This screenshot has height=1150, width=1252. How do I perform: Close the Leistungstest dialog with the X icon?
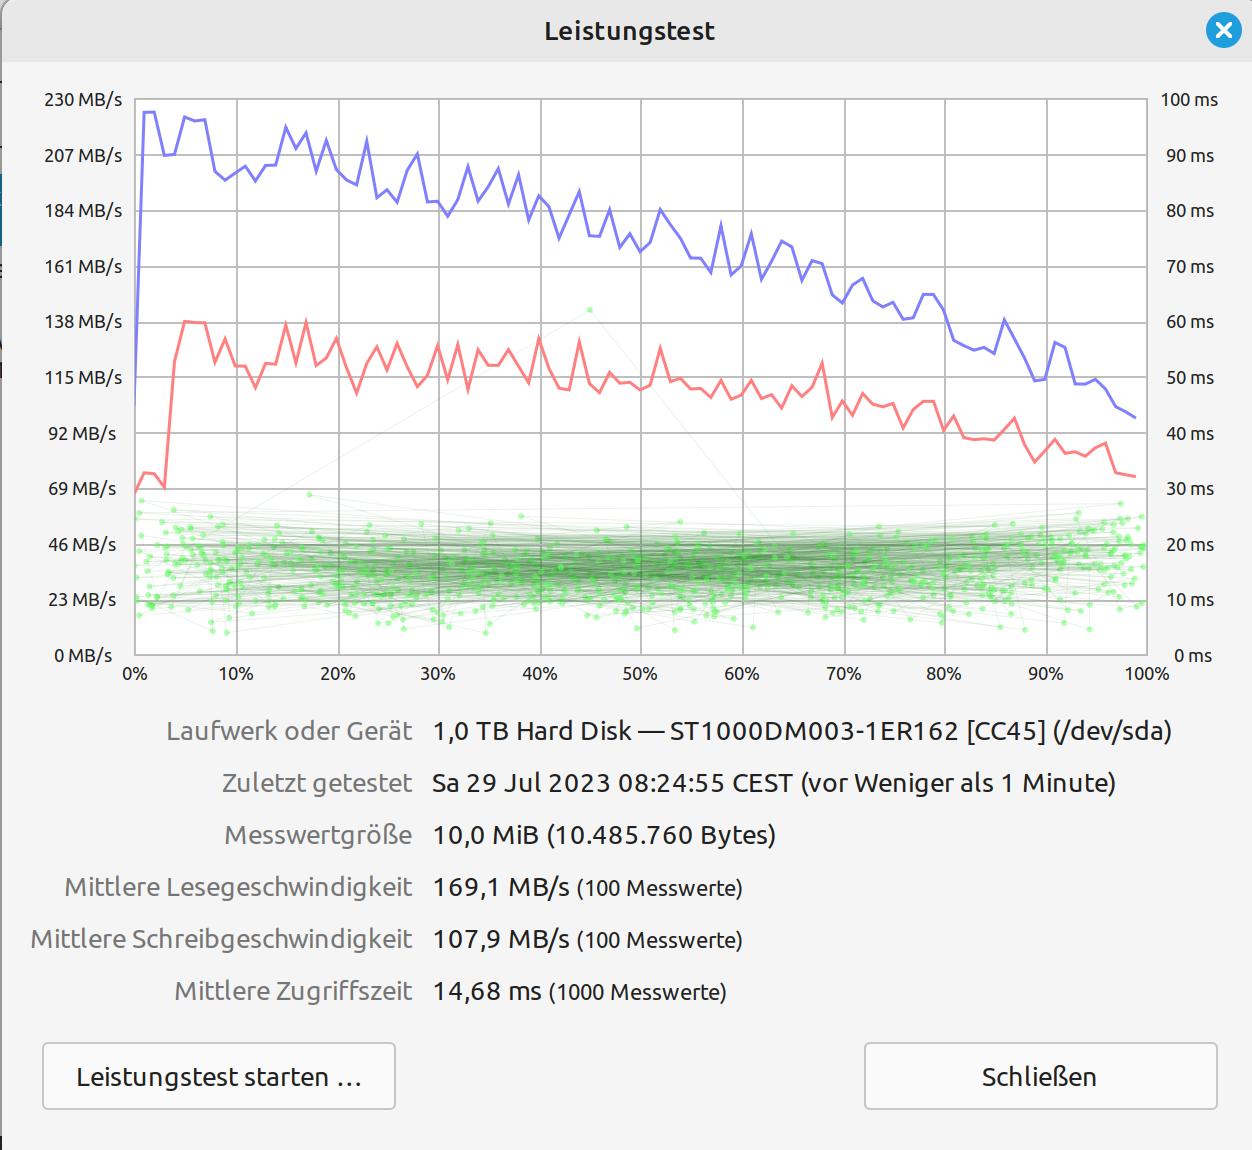point(1222,31)
